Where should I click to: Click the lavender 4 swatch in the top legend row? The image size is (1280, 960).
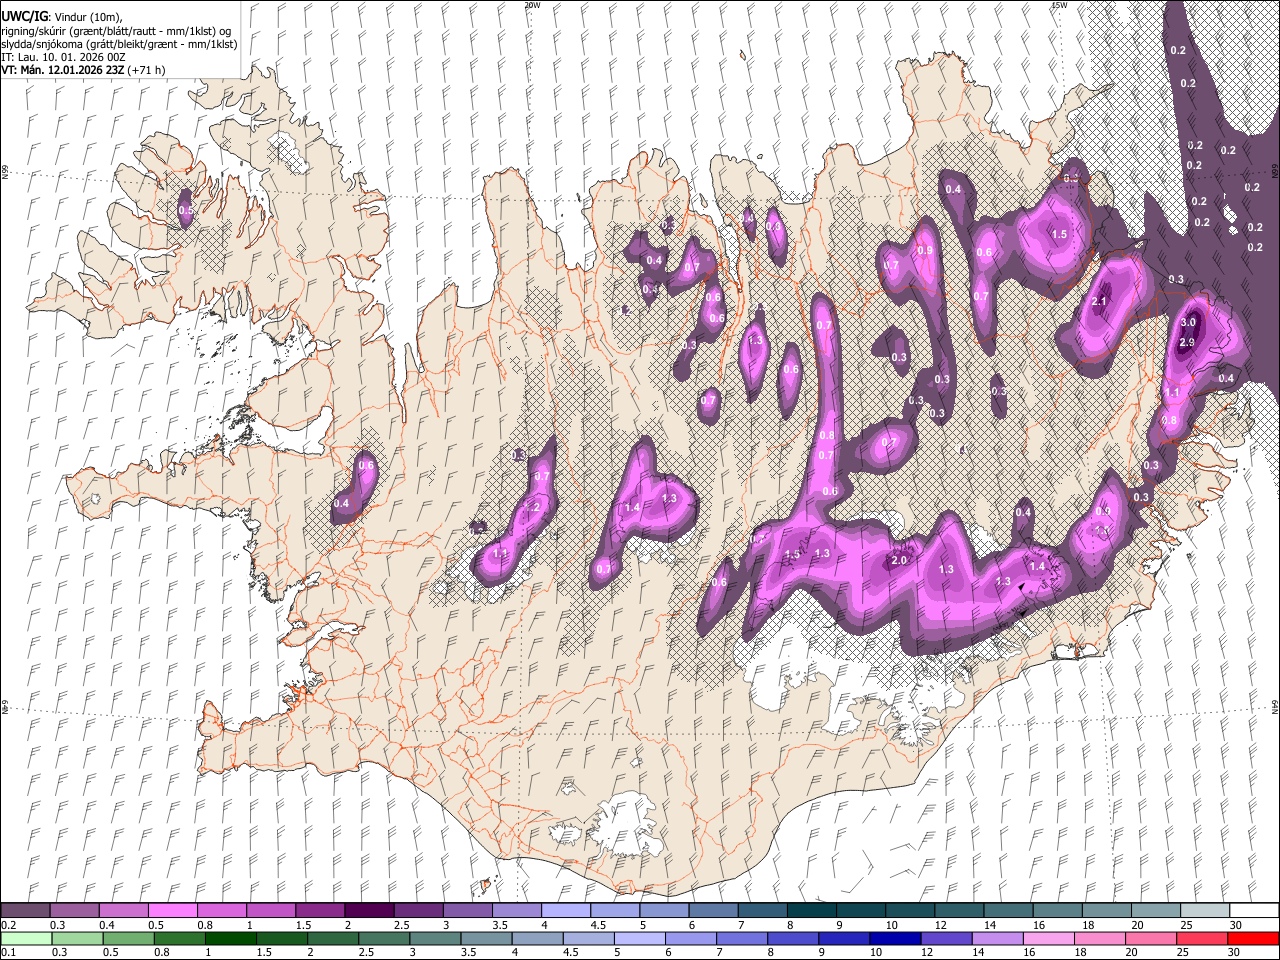(565, 910)
